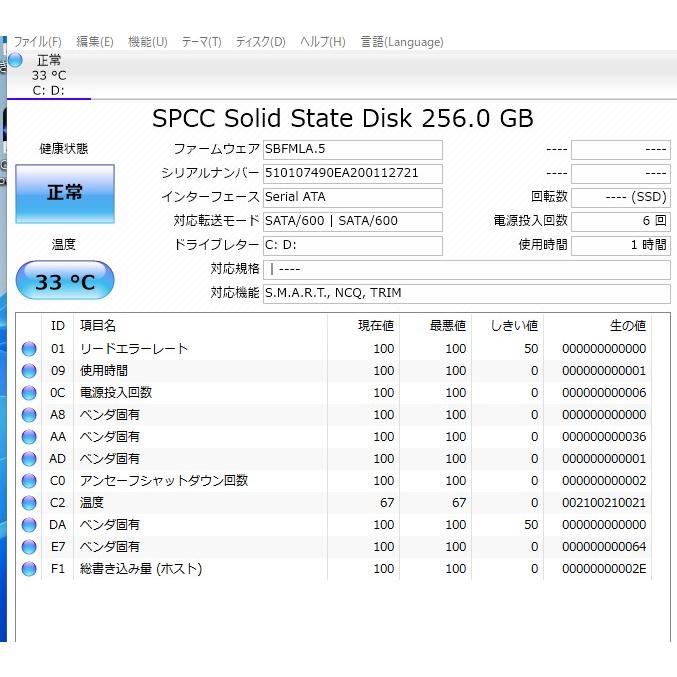Open the ファイル(F) menu
The image size is (677, 677).
click(38, 42)
